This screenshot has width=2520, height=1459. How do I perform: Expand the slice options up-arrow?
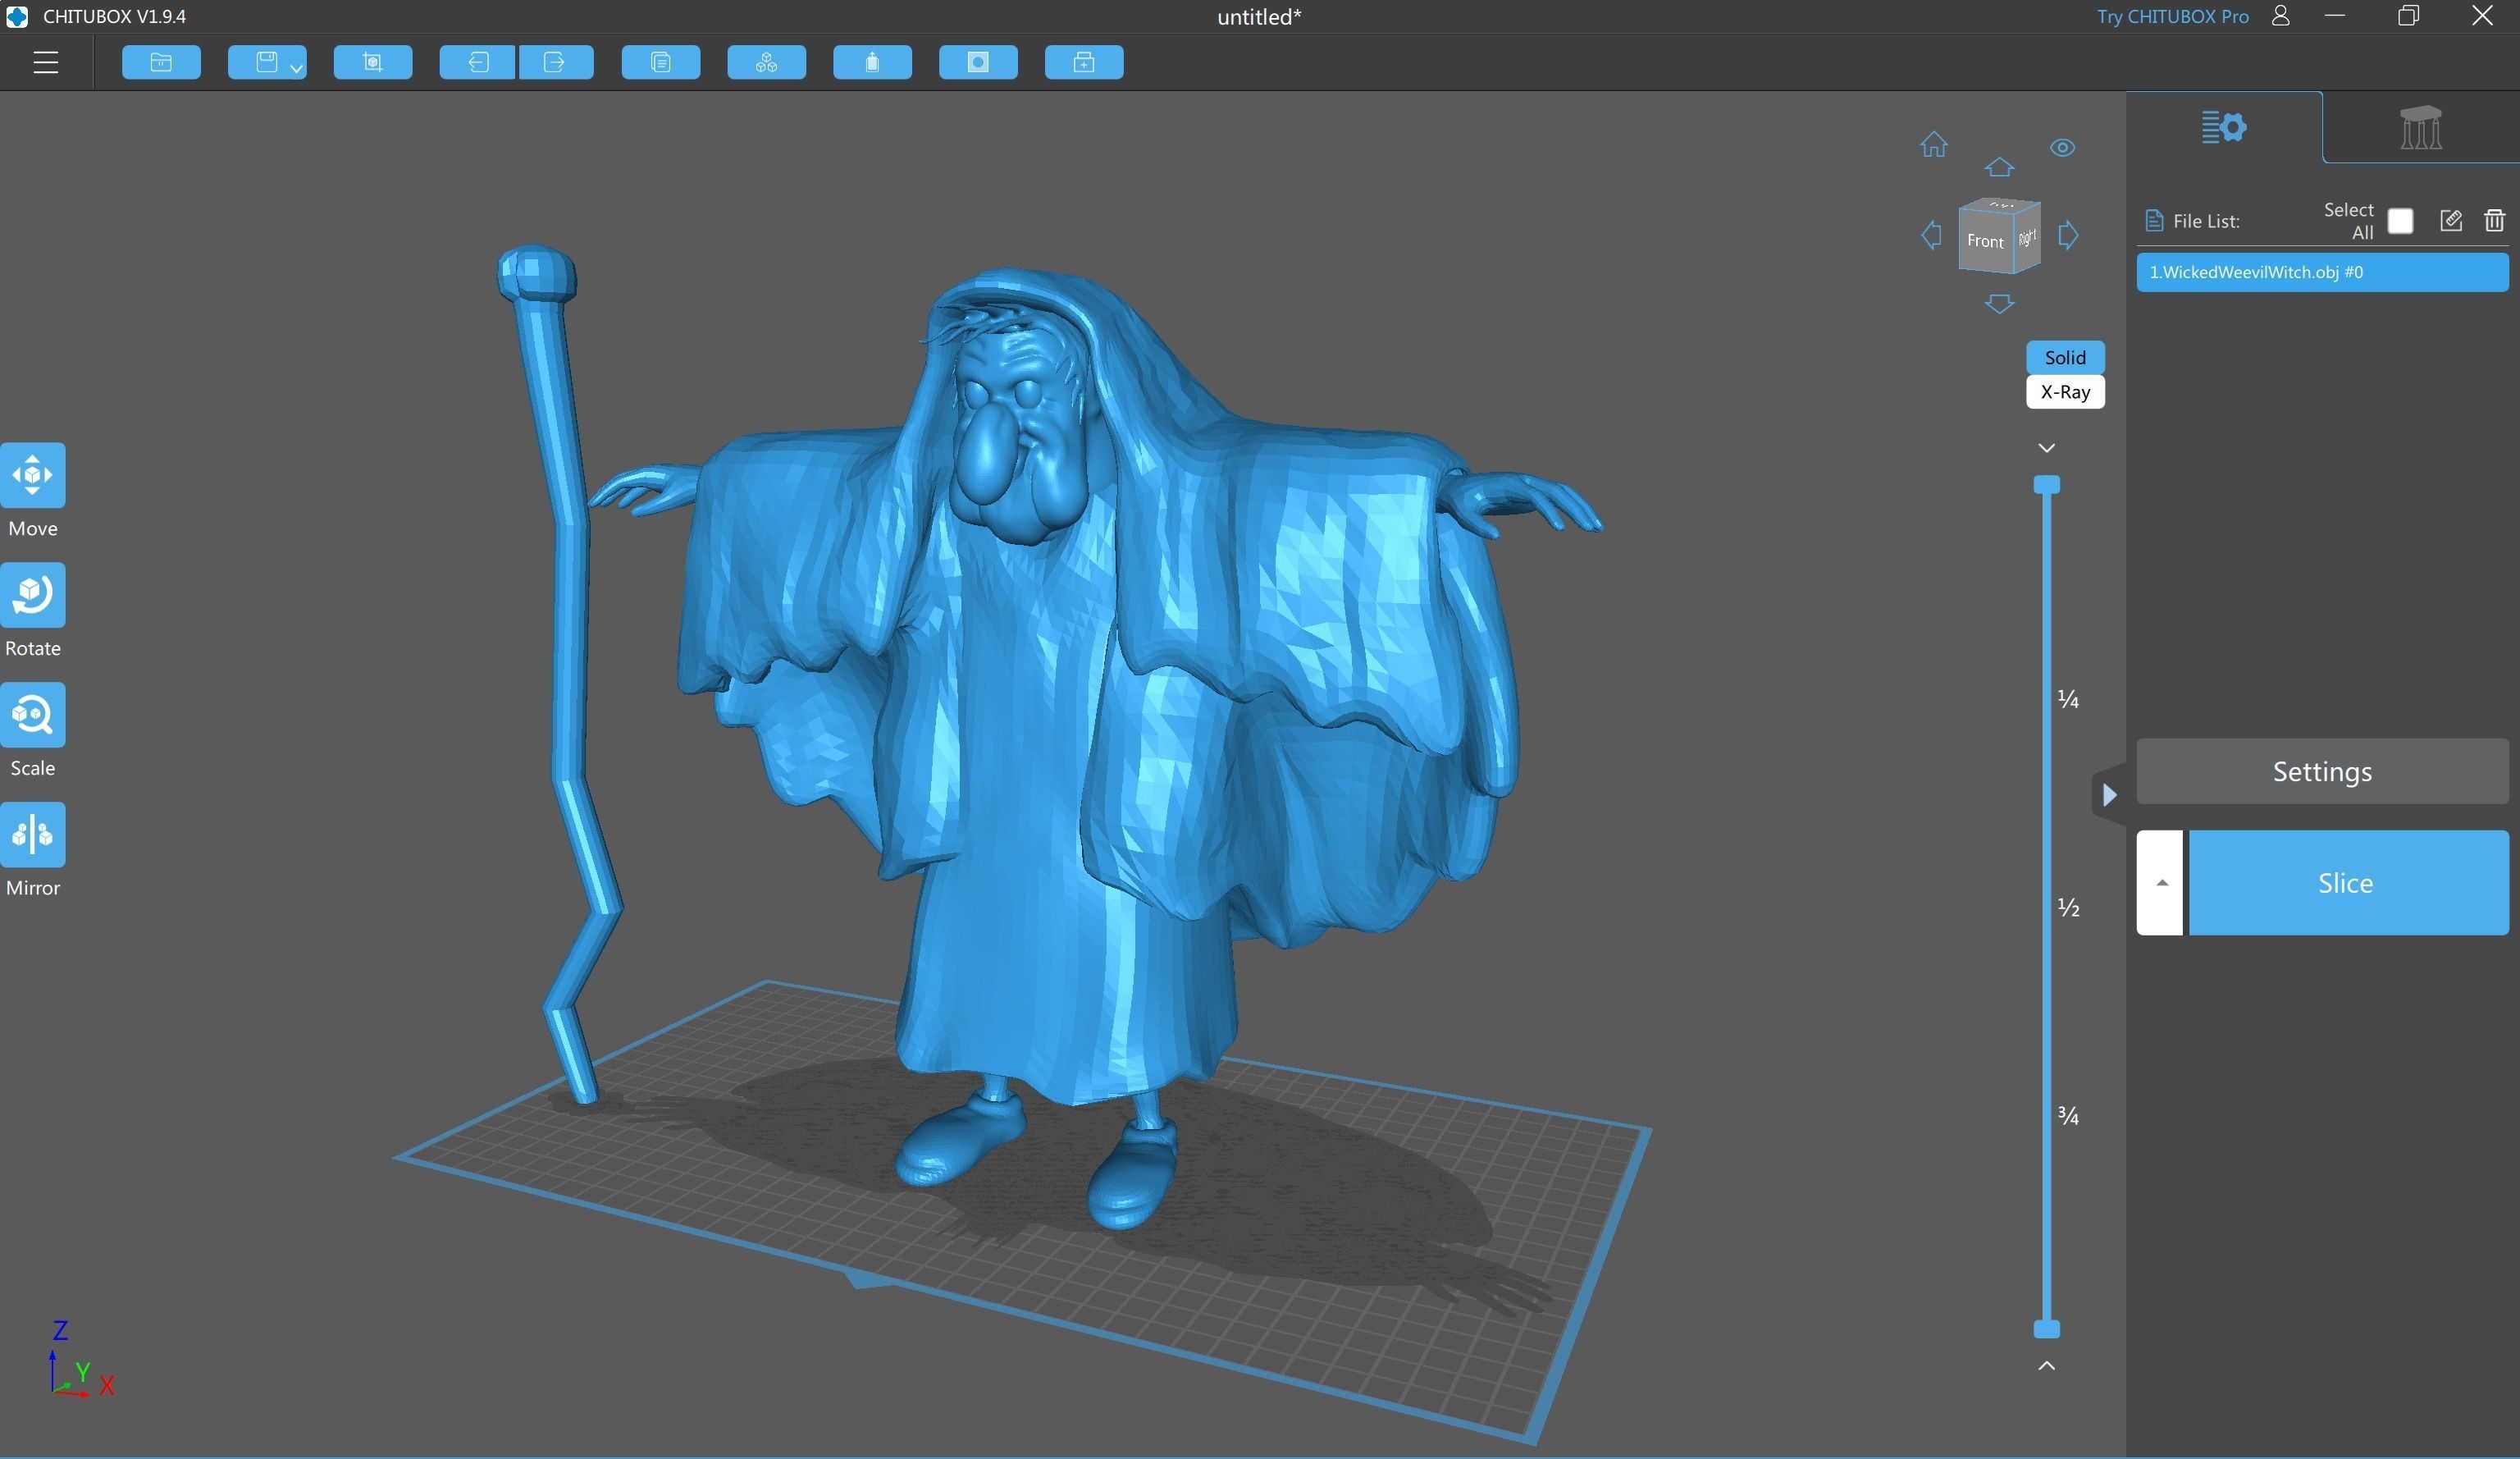[2160, 883]
